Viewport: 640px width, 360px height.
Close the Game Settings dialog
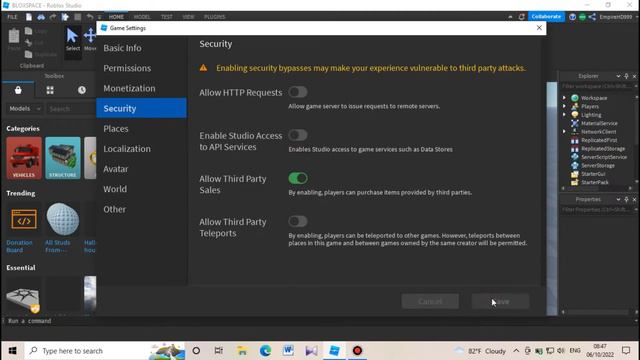coord(539,28)
